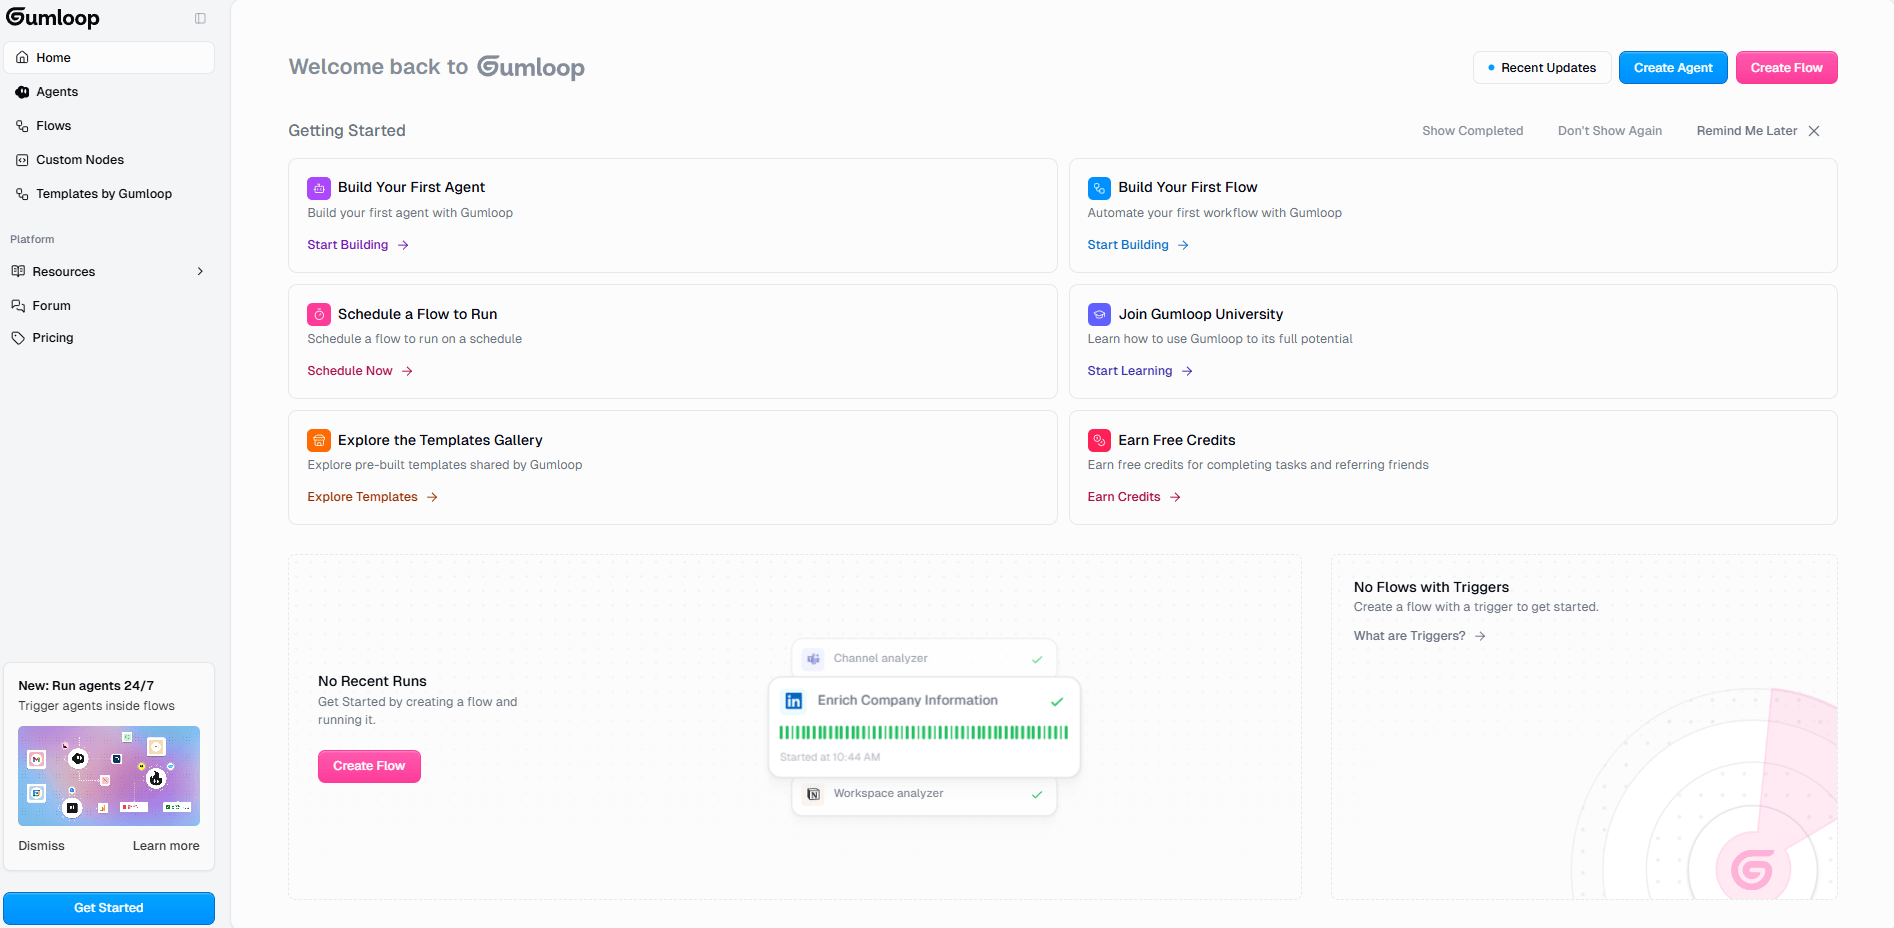Collapse the sidebar panel icon
This screenshot has width=1894, height=928.
tap(200, 18)
